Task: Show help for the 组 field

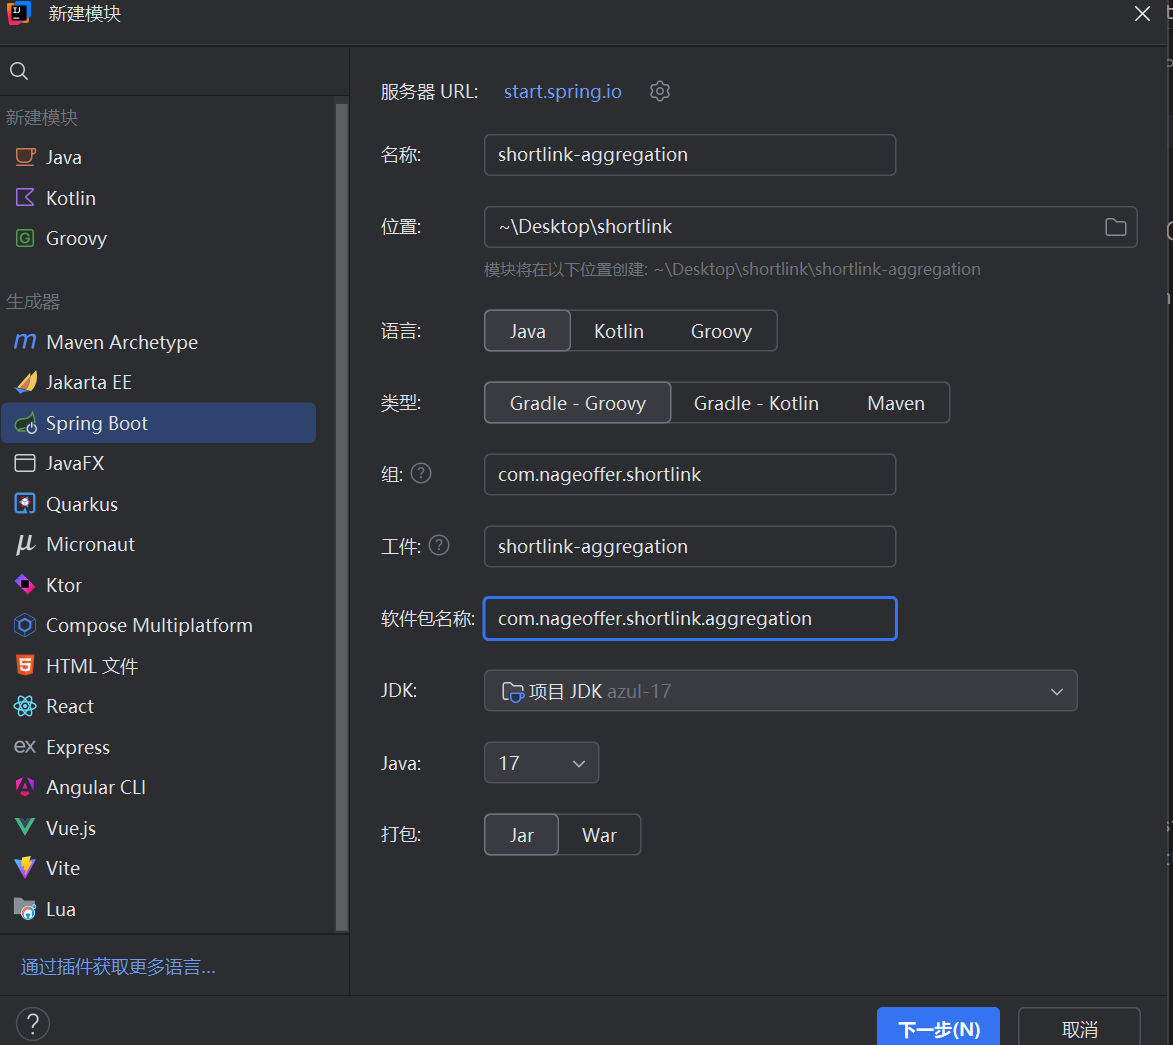Action: pos(421,474)
